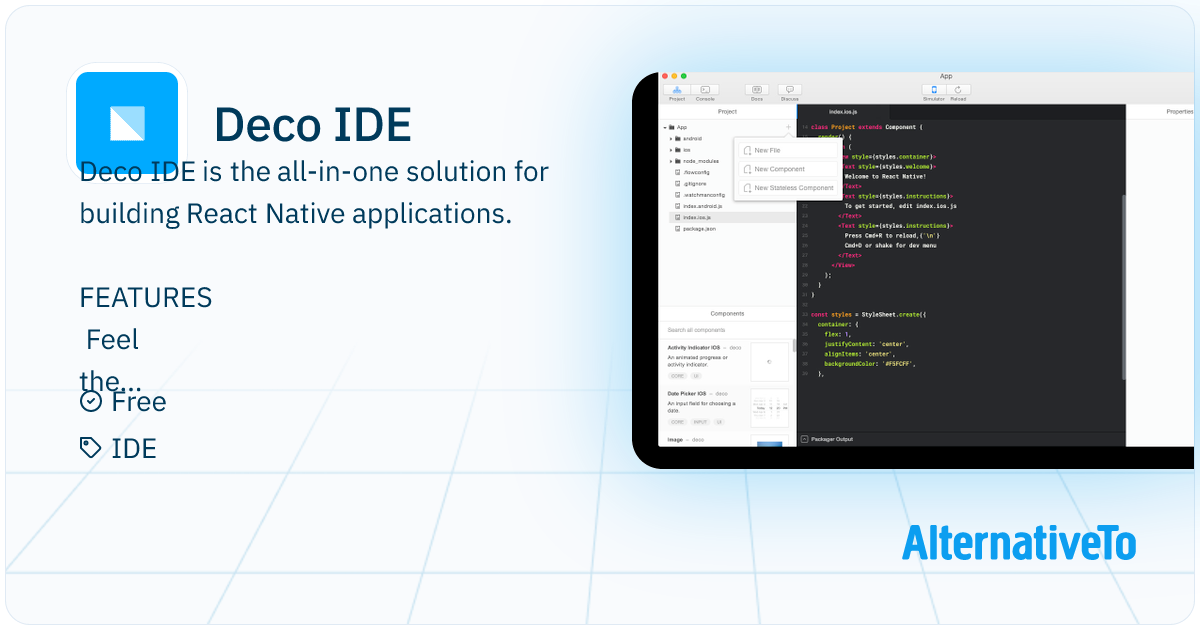1200x630 pixels.
Task: Expand the ios folder
Action: (x=671, y=150)
